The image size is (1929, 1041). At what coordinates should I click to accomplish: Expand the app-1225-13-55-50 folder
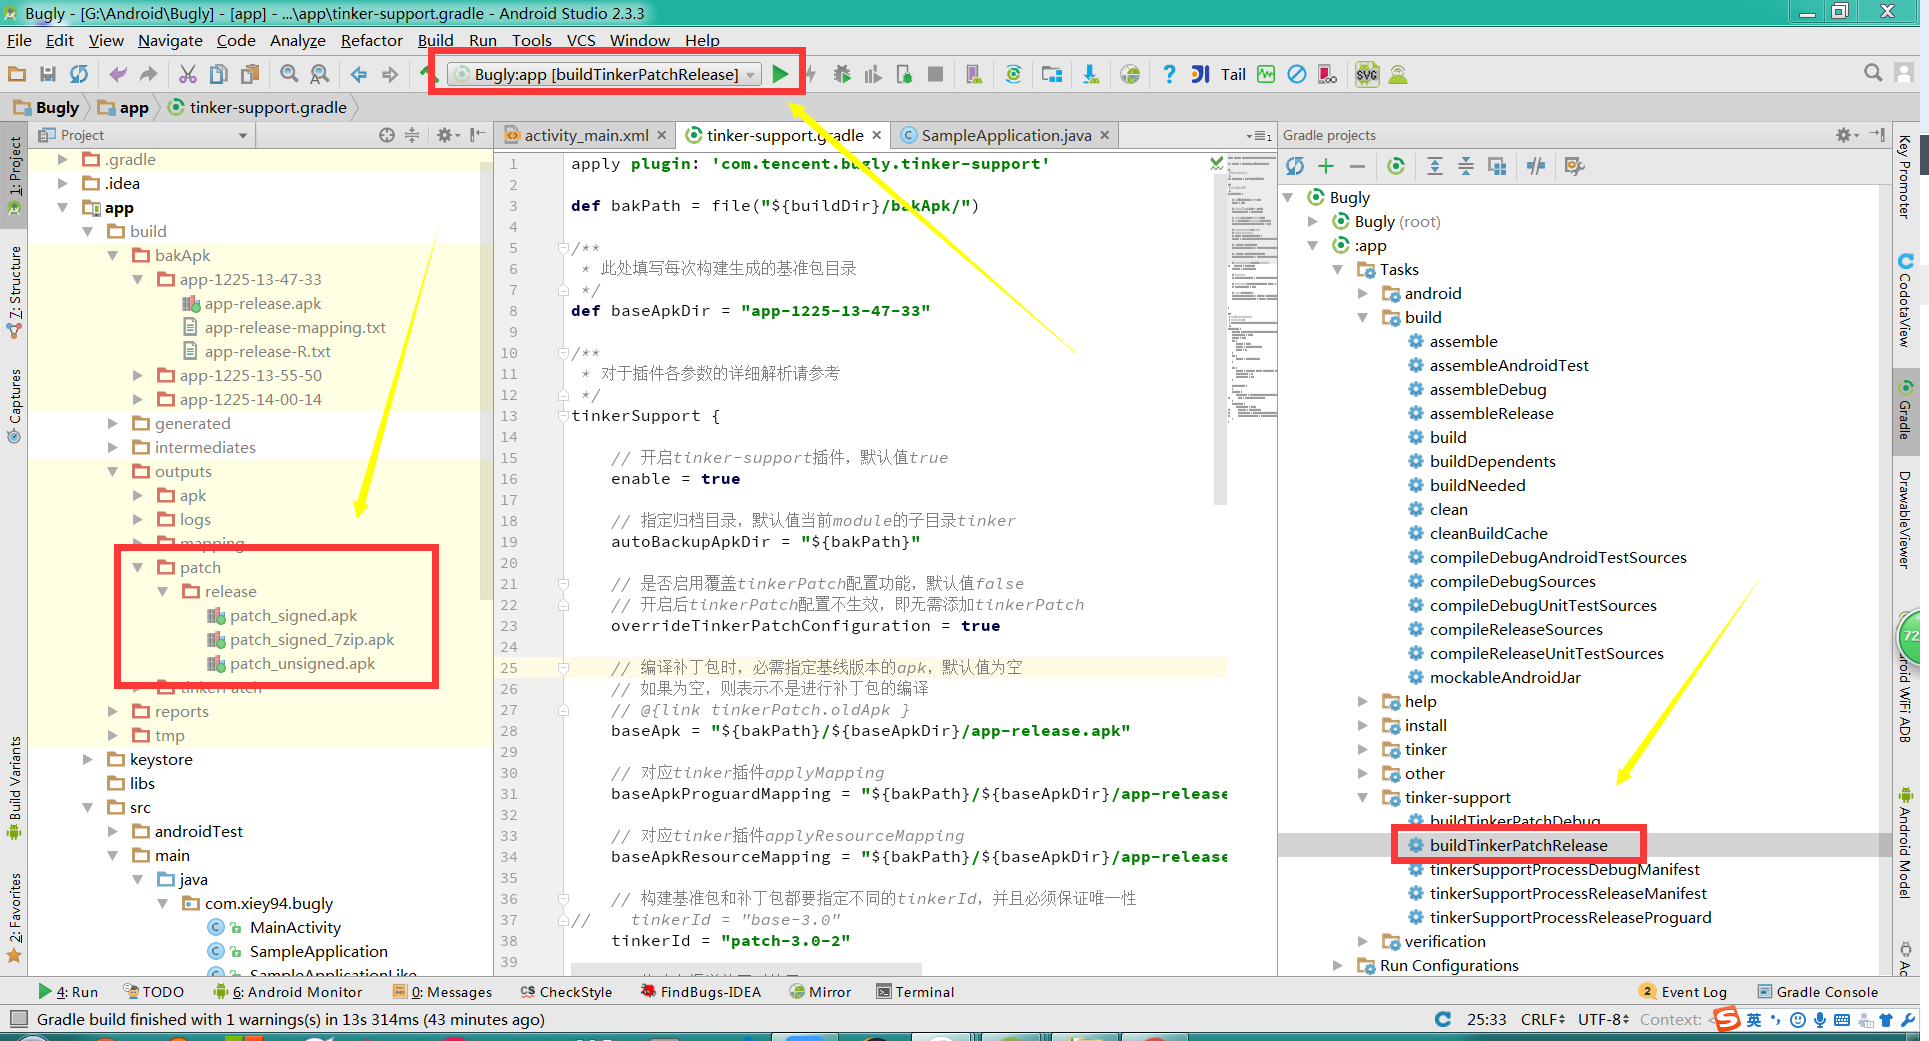tap(138, 376)
